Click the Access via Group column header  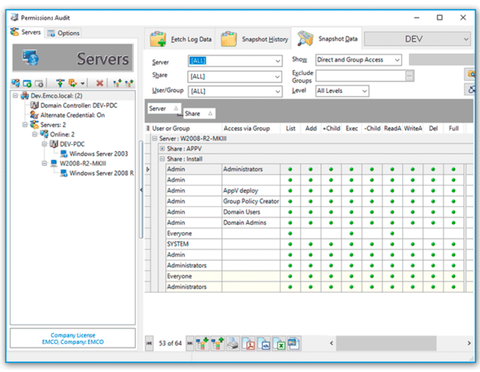click(251, 128)
